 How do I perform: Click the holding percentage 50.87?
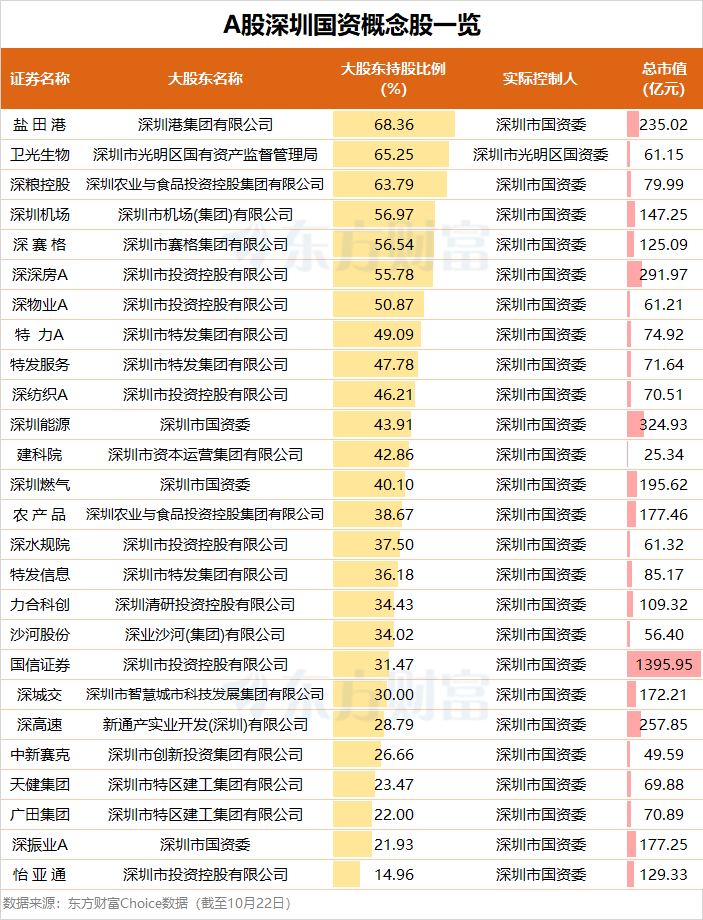(394, 305)
